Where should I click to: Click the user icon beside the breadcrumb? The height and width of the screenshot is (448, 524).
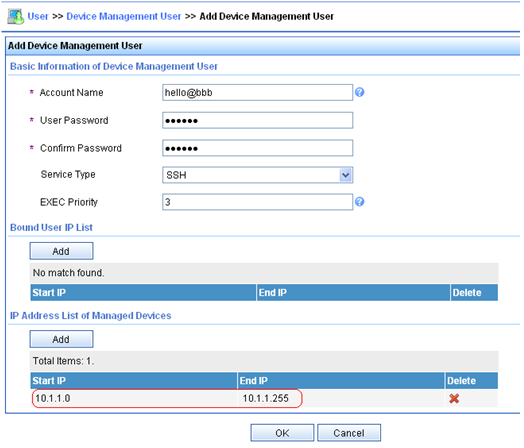[x=15, y=17]
